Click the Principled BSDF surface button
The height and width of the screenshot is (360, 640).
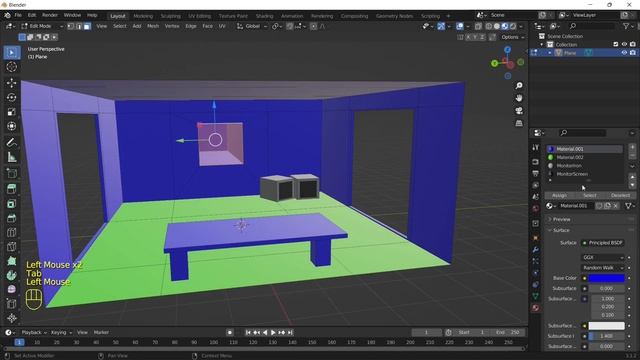(x=603, y=243)
